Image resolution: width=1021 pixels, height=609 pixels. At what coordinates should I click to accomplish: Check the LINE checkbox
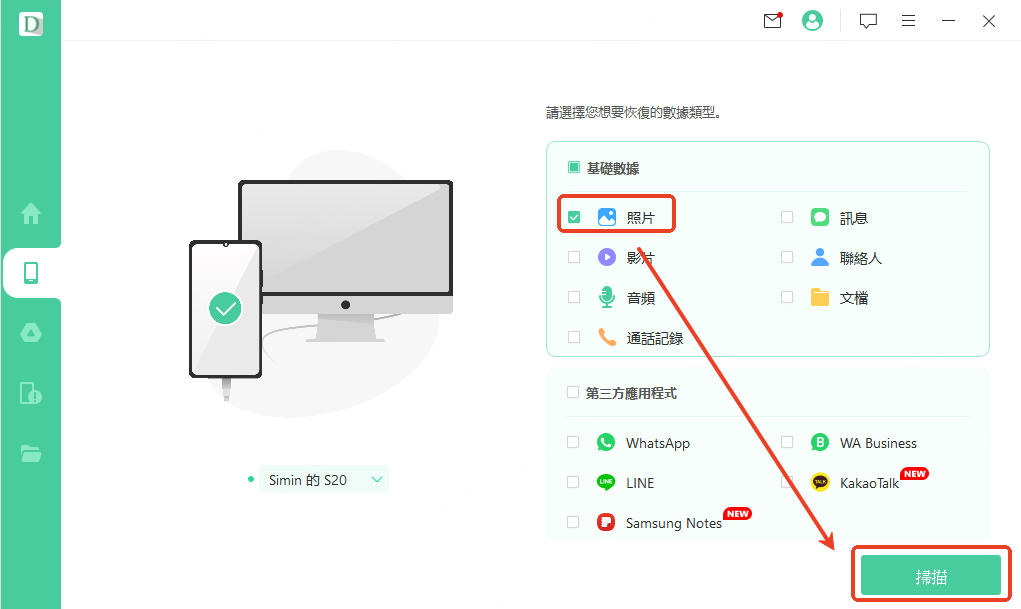pyautogui.click(x=573, y=482)
